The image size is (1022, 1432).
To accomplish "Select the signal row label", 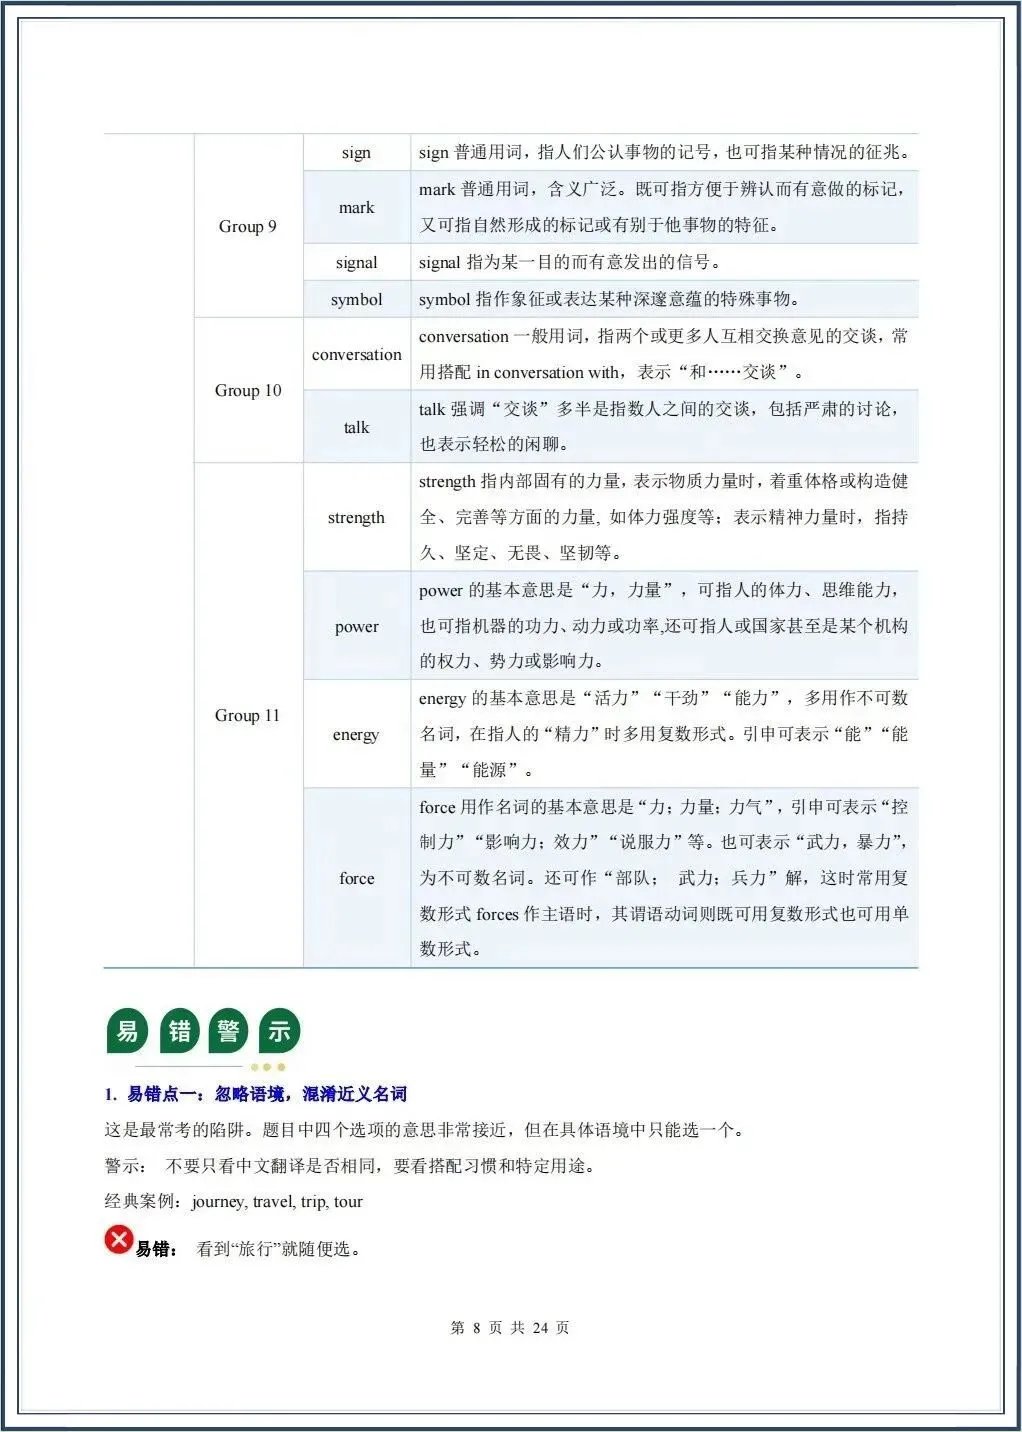I will 356,262.
